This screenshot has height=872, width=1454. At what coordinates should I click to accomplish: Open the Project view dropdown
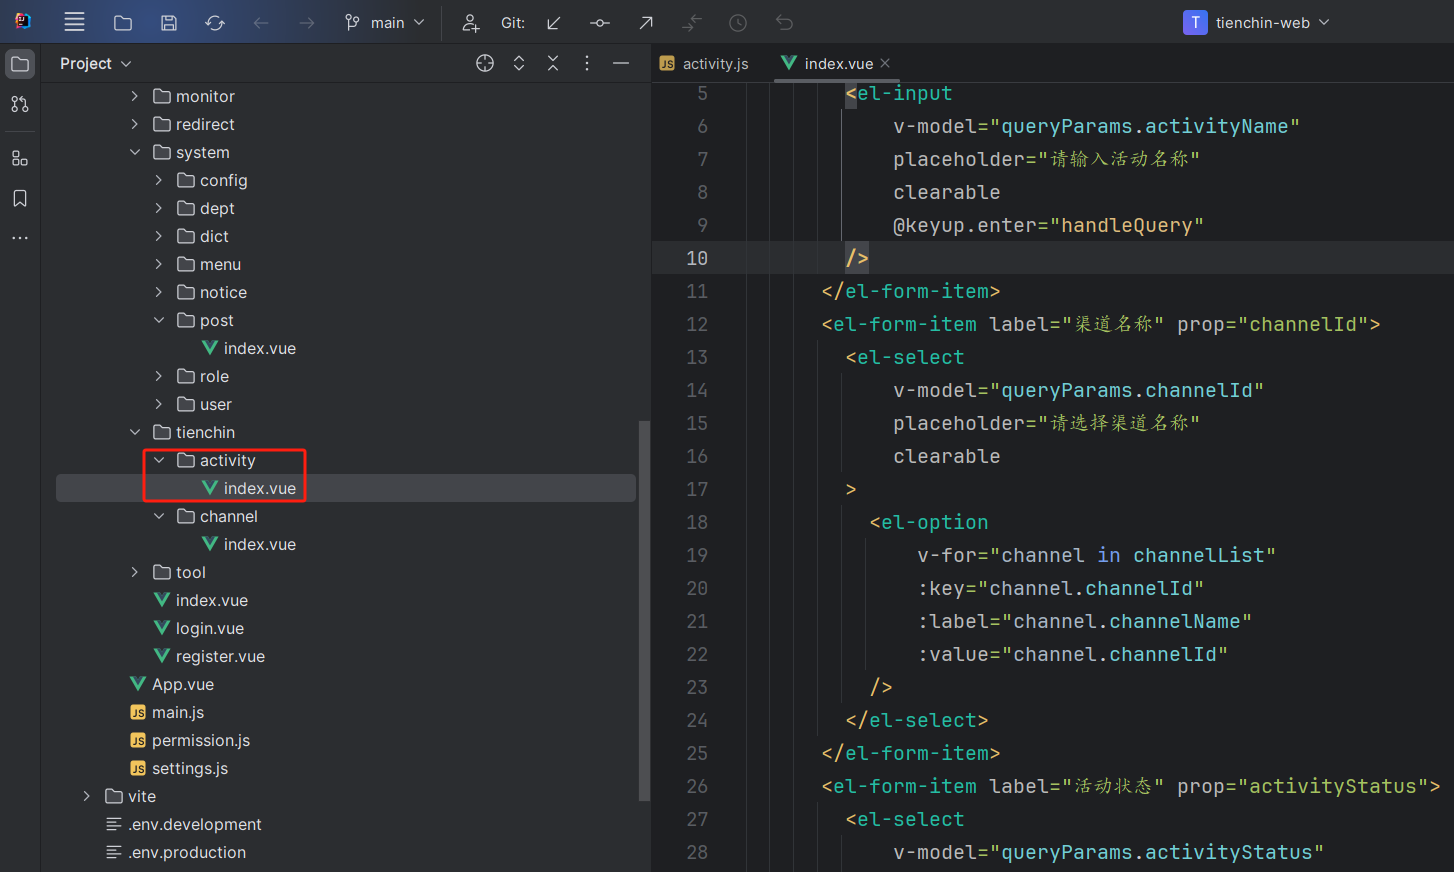coord(96,63)
